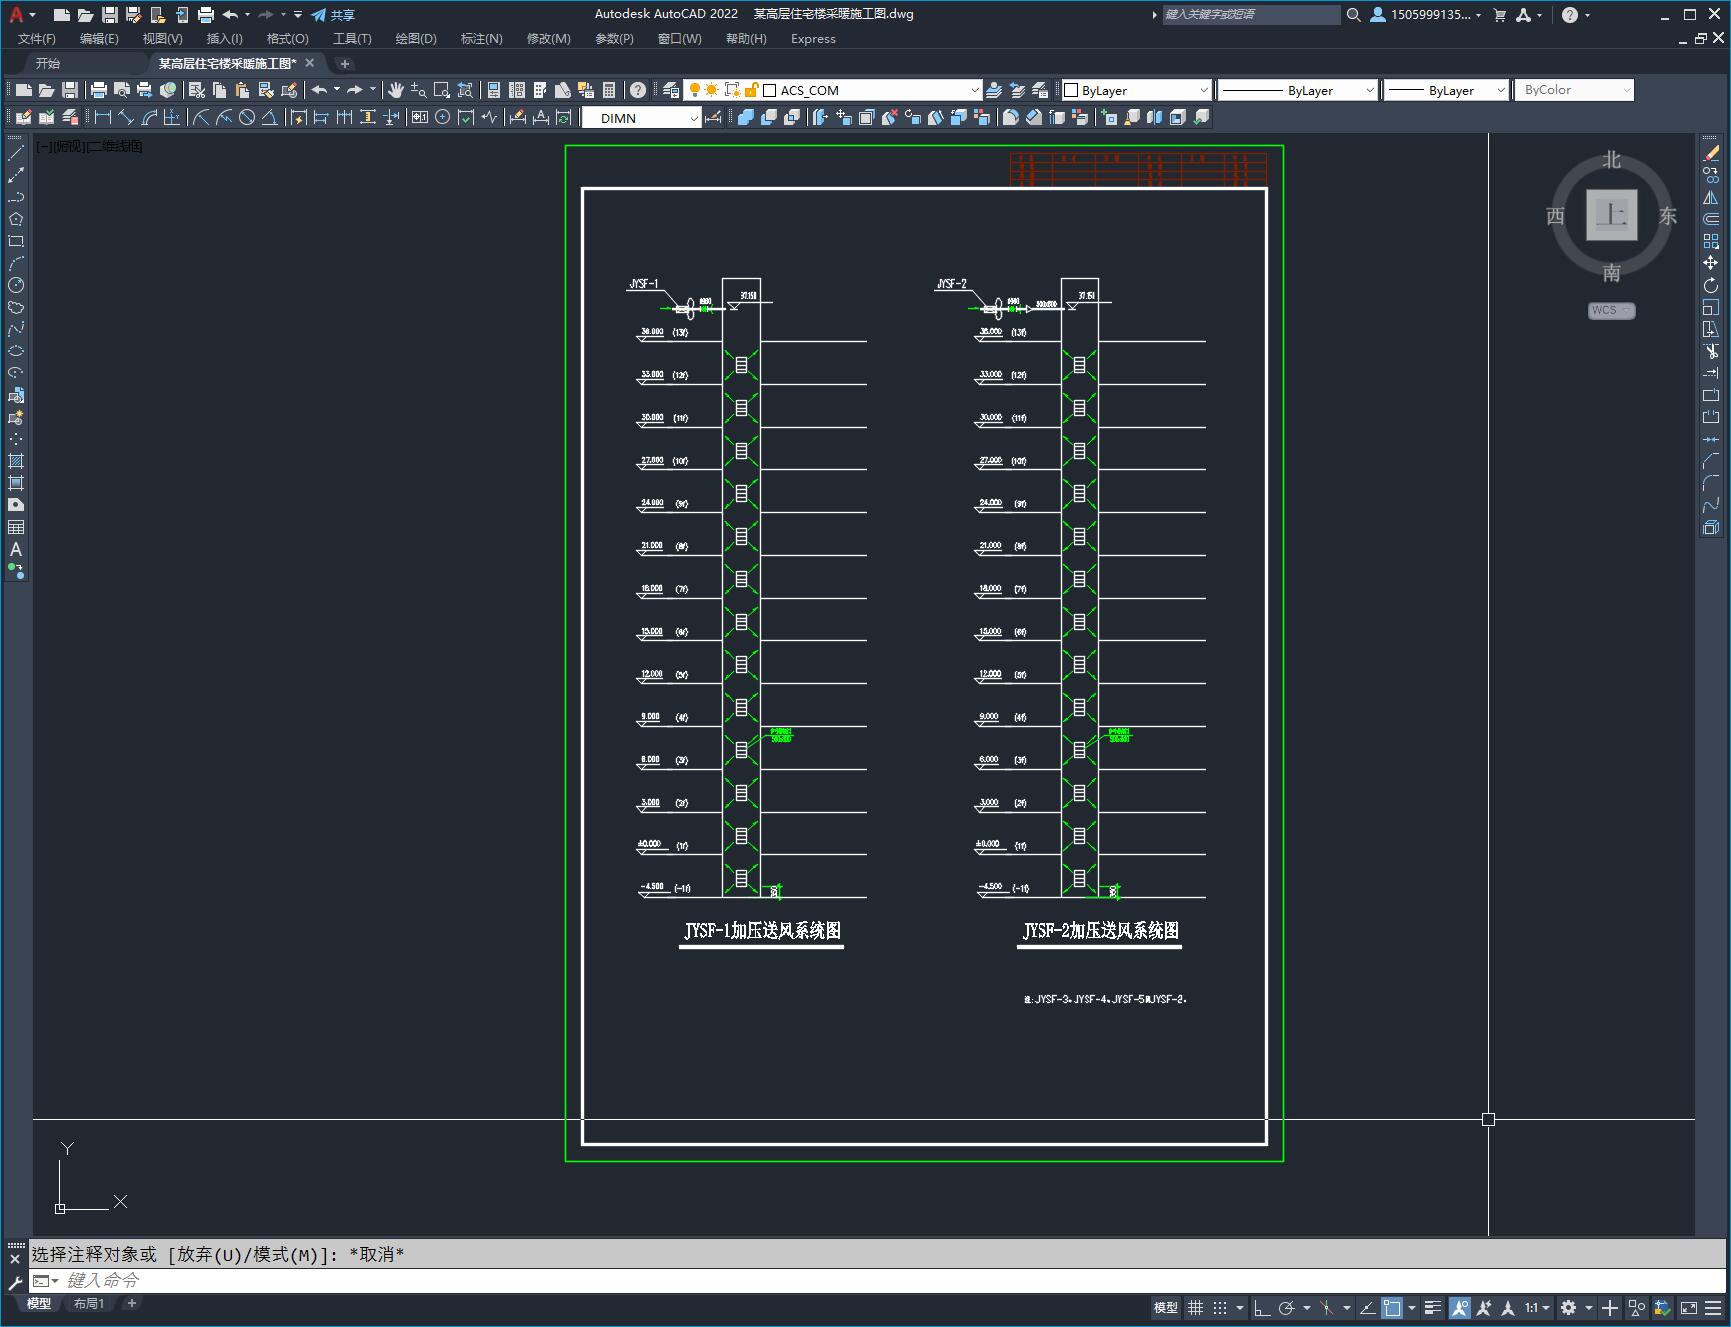
Task: Click the user account 1505999135 button
Action: 1426,15
